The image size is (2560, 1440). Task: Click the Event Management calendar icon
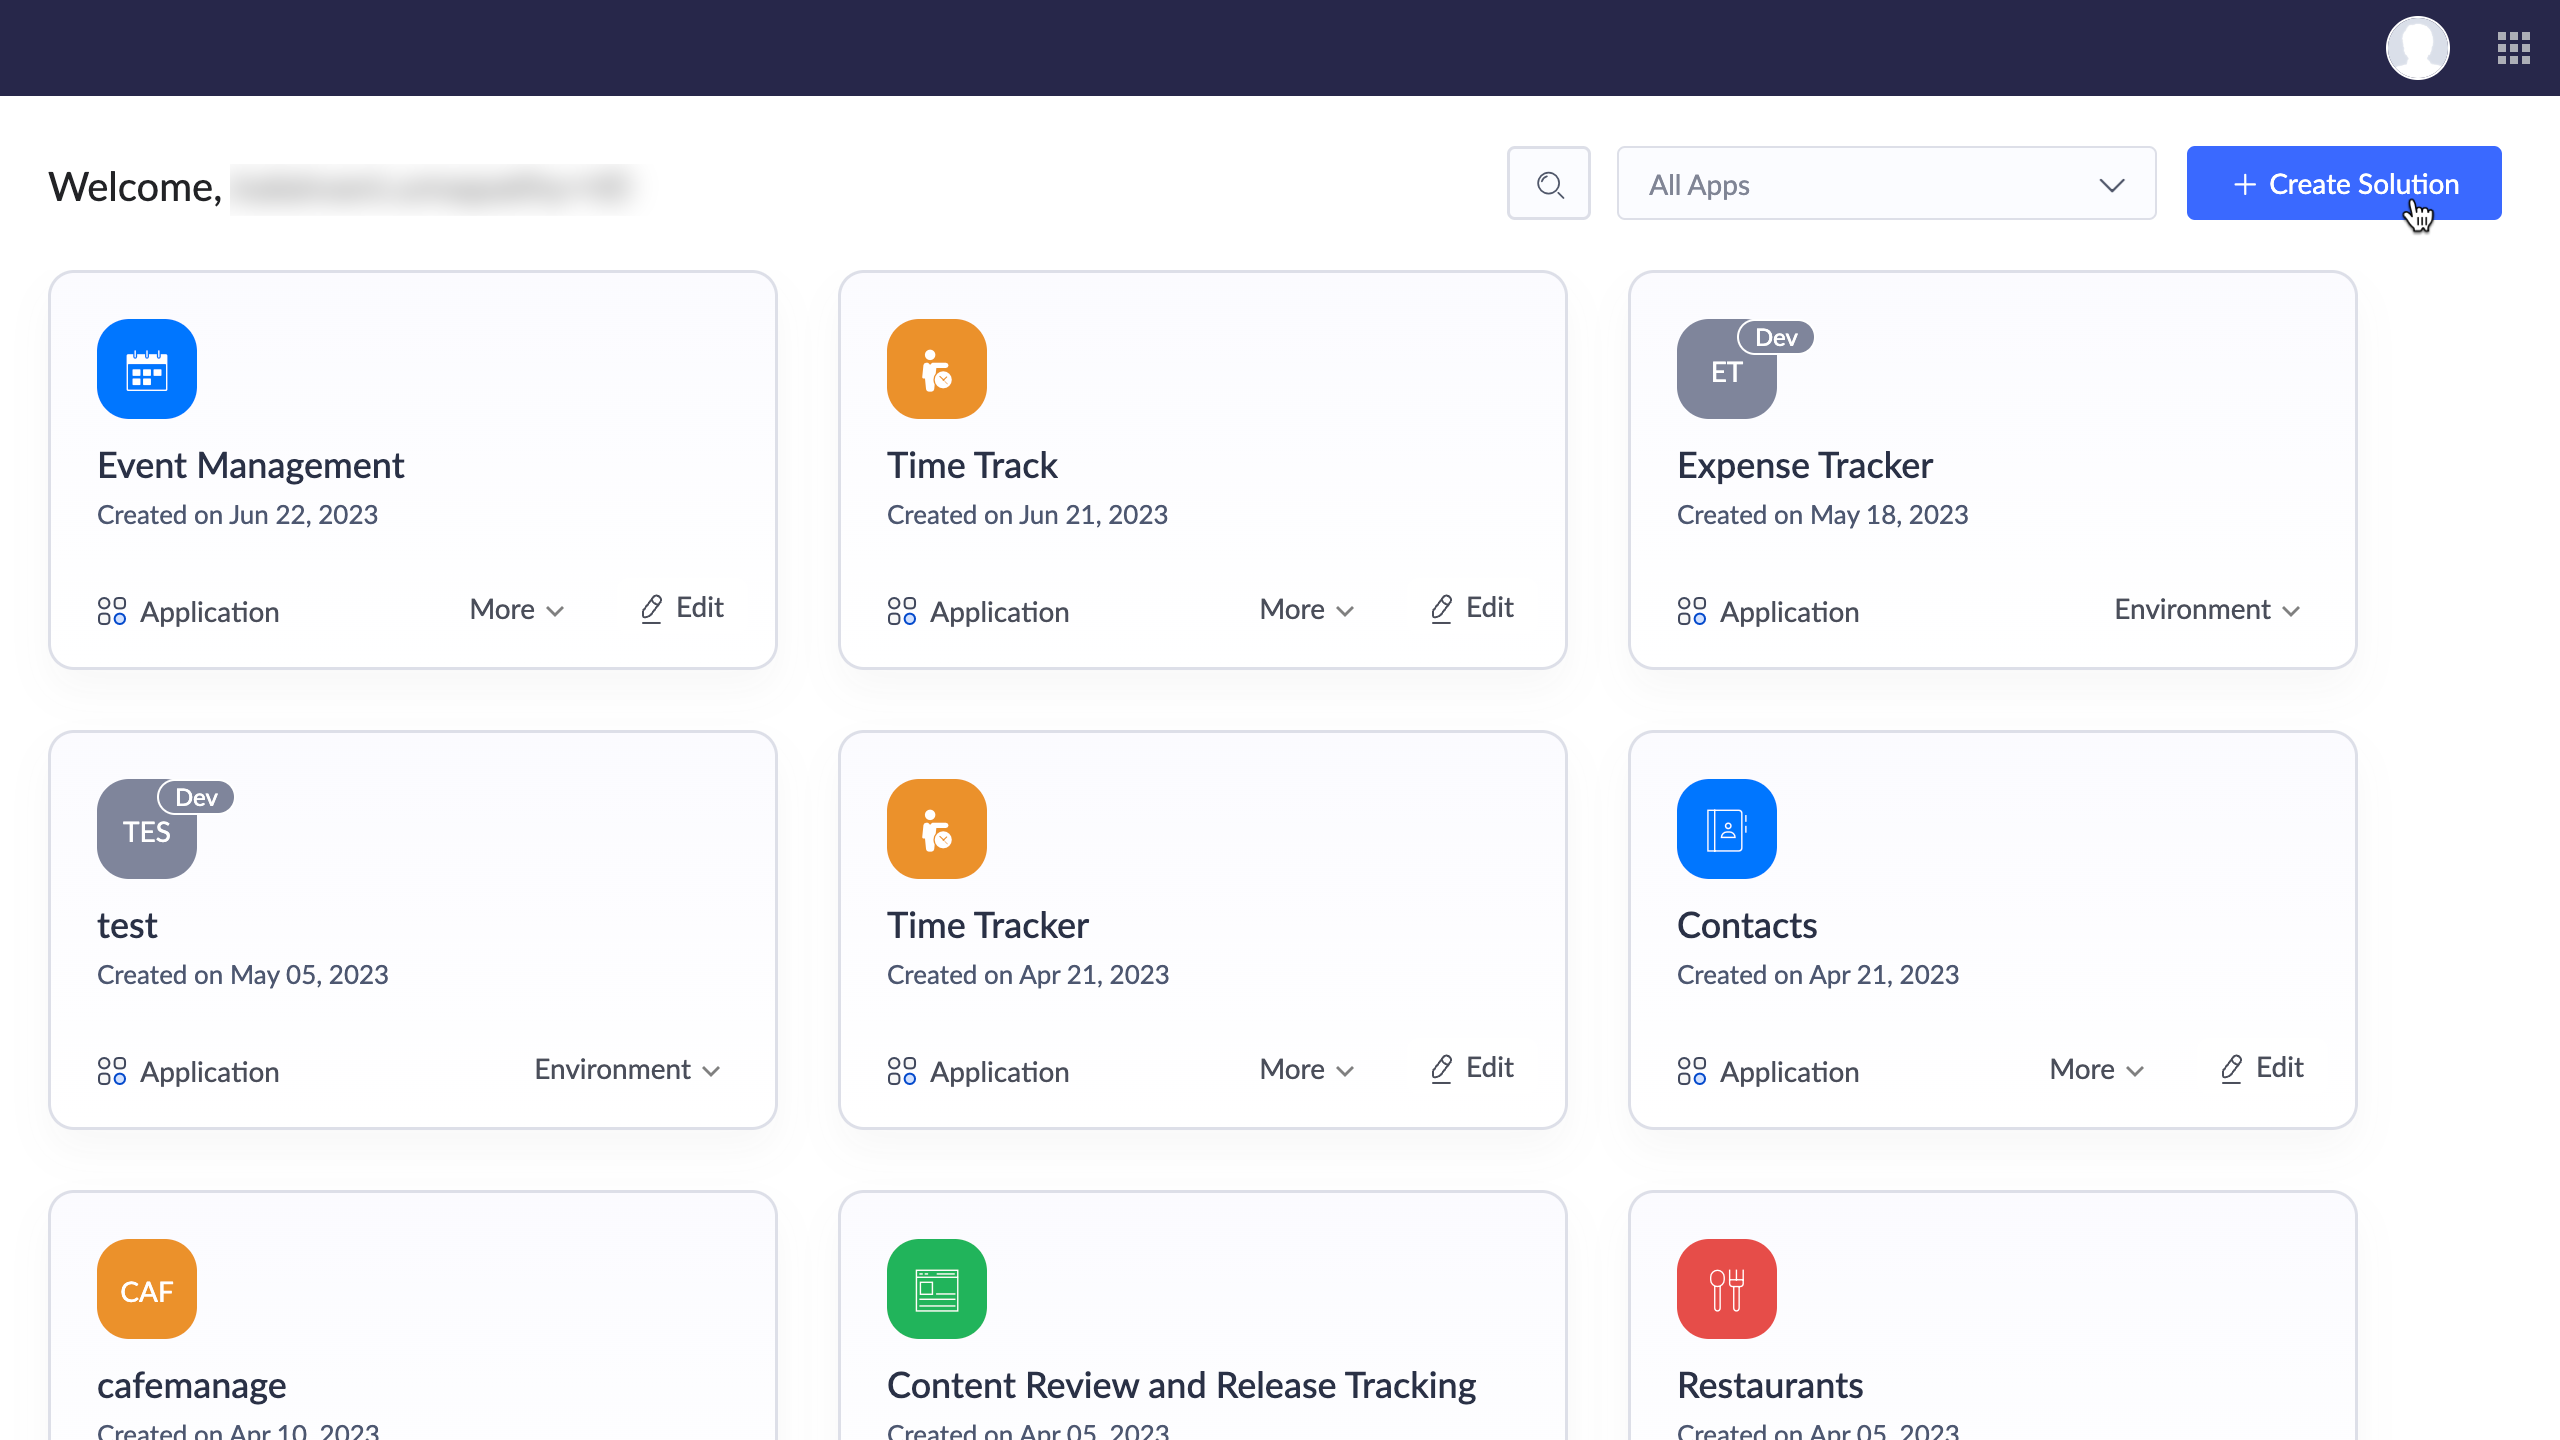click(x=147, y=369)
